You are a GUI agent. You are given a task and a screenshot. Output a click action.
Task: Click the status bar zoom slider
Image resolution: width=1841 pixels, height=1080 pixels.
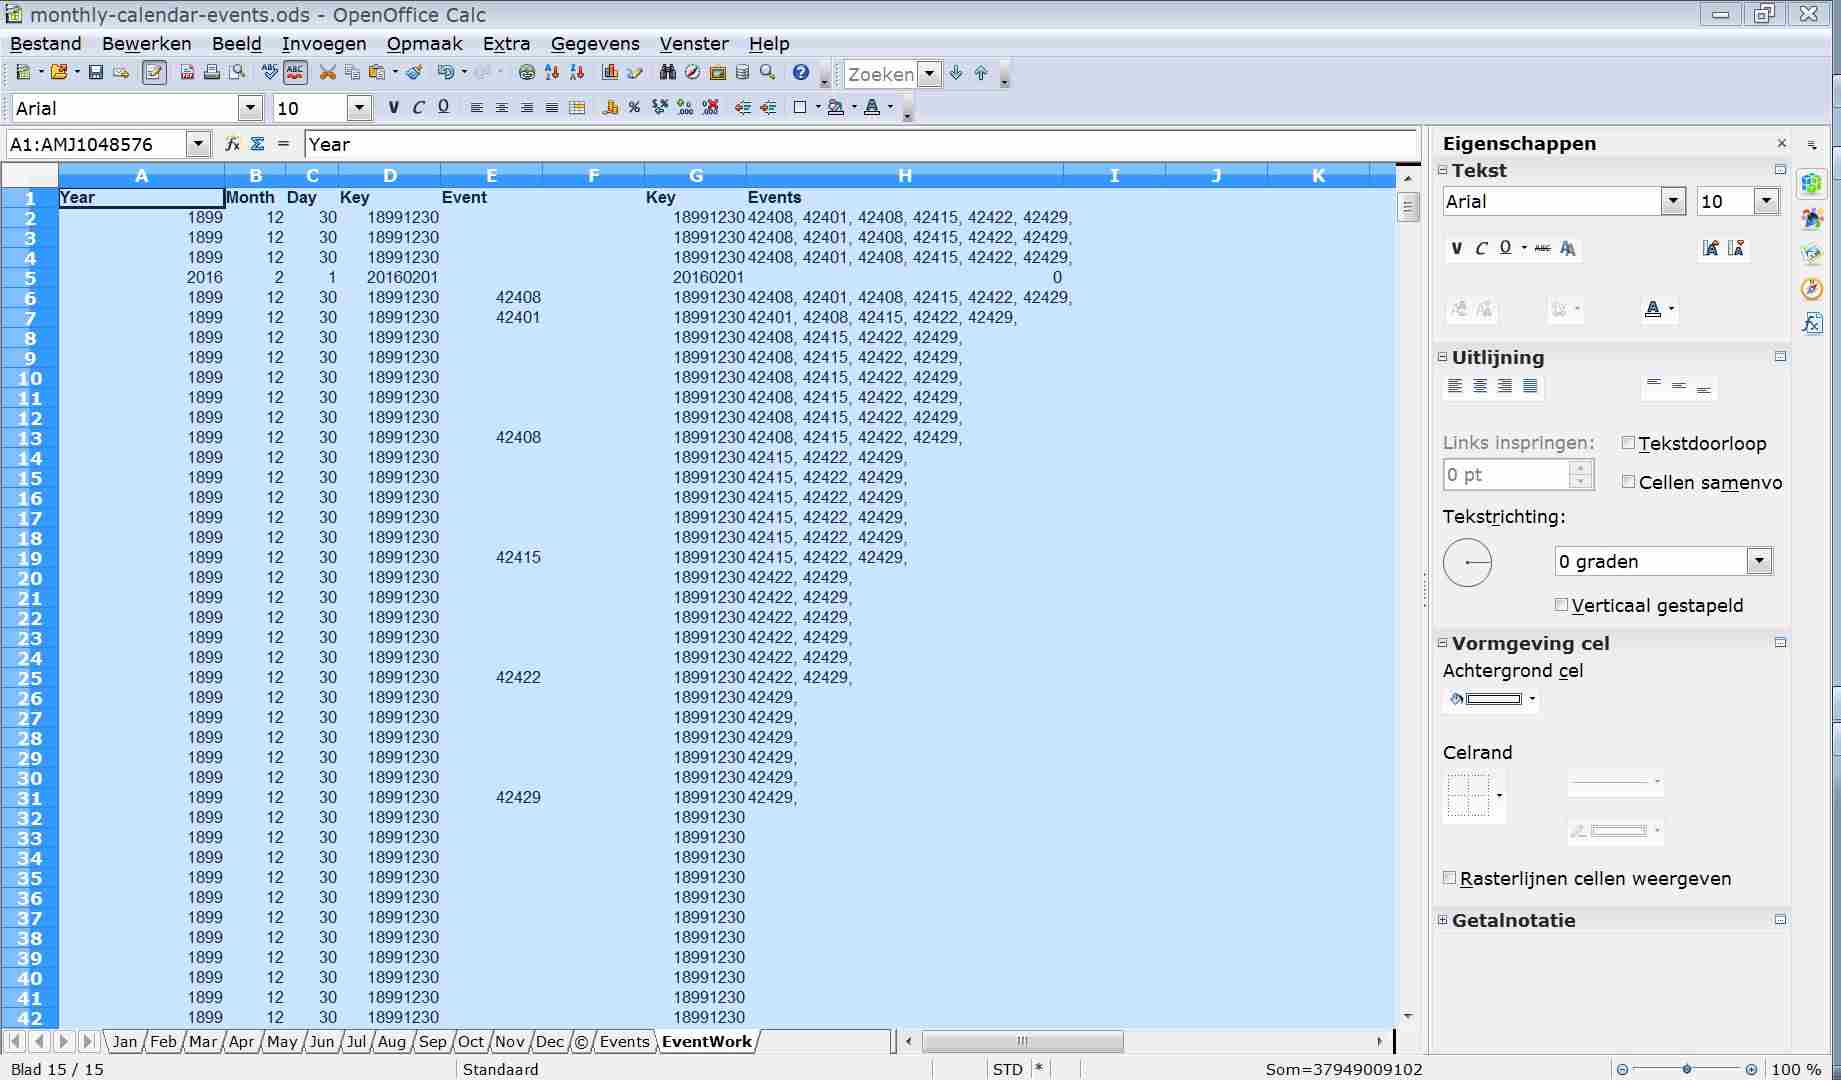pos(1686,1069)
